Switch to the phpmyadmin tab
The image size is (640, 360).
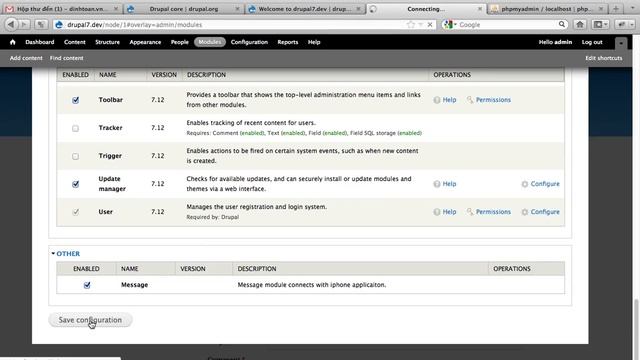click(547, 9)
